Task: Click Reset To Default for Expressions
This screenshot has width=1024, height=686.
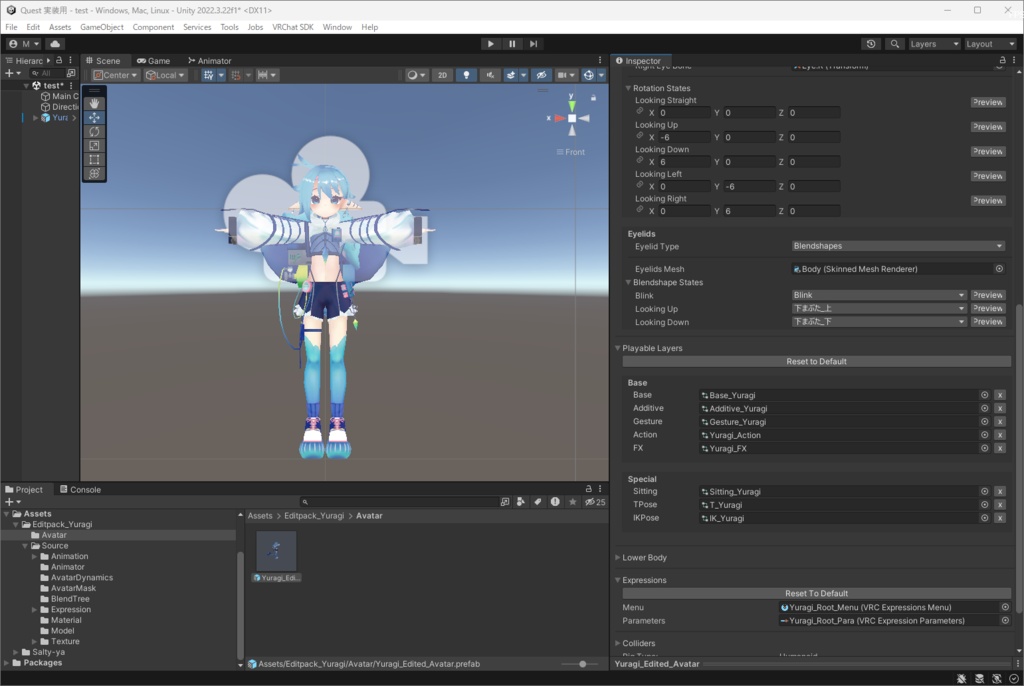Action: (x=816, y=593)
